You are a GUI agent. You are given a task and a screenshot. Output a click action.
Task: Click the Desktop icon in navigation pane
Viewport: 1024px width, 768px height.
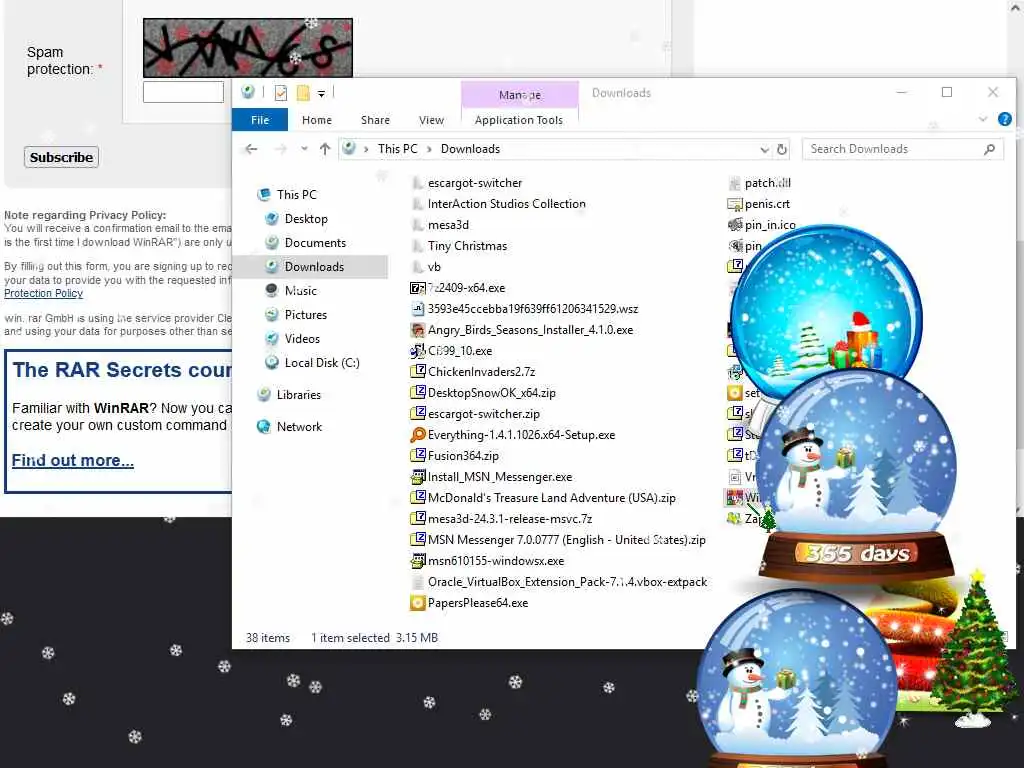point(272,219)
